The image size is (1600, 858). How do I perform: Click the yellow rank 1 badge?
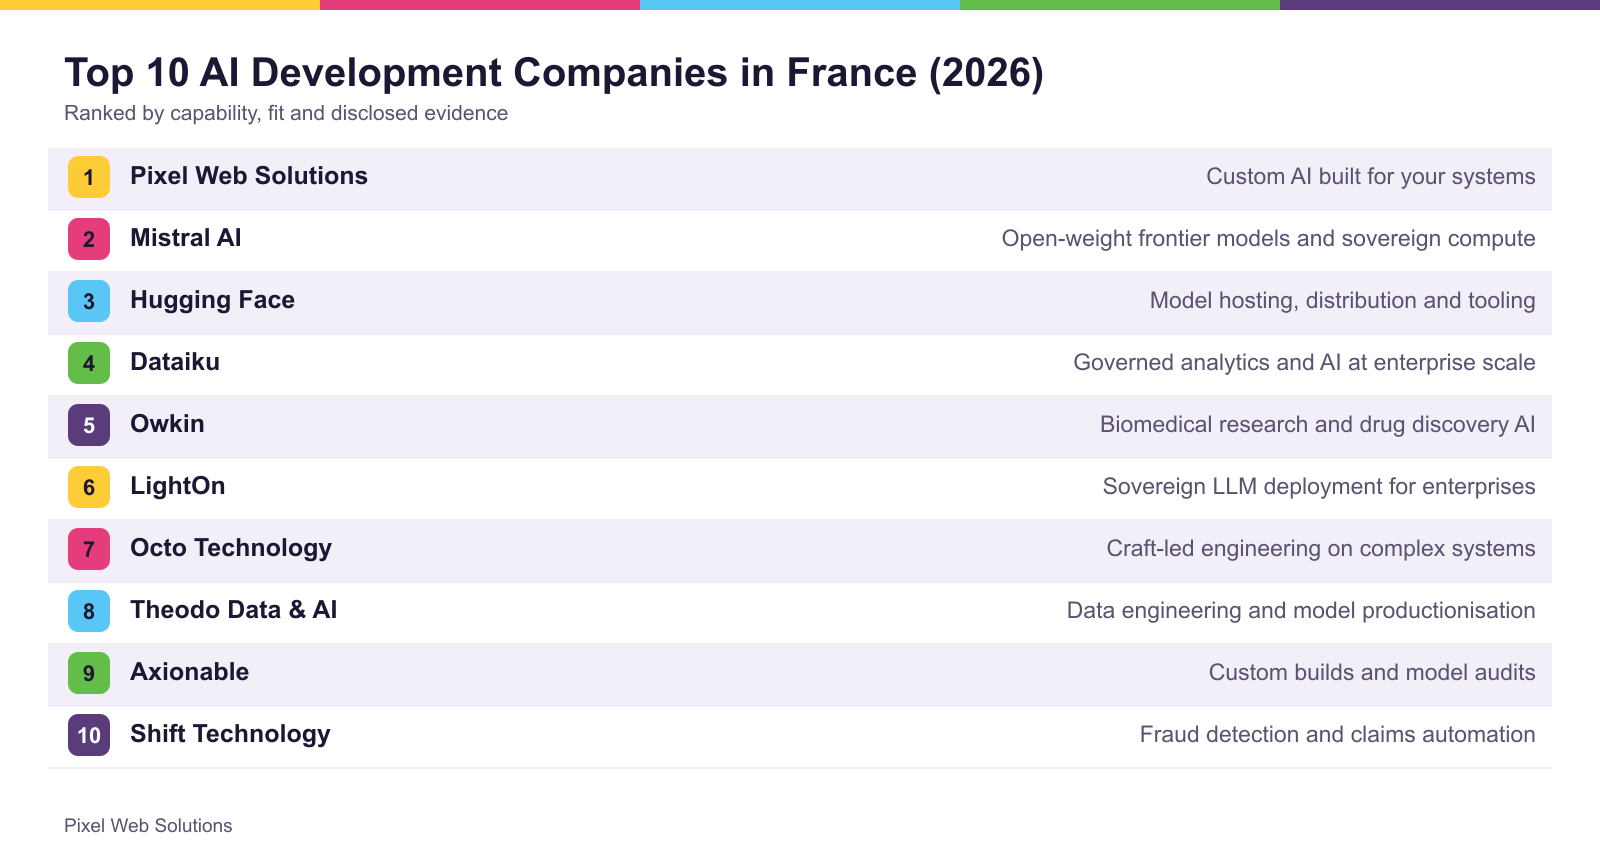click(x=89, y=177)
